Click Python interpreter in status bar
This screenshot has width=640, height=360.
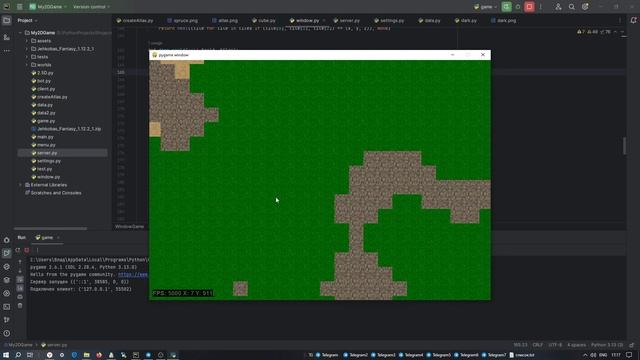point(607,345)
